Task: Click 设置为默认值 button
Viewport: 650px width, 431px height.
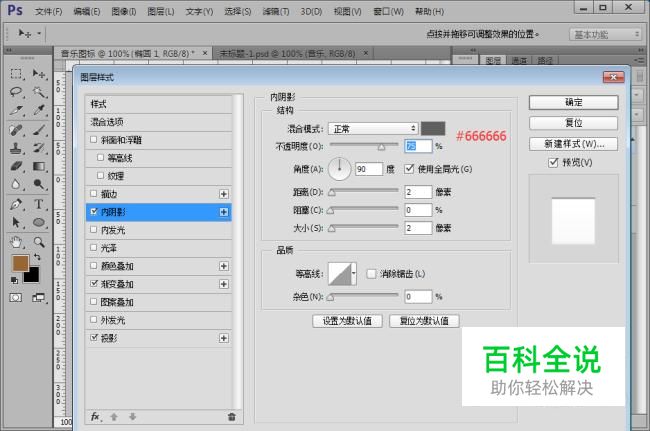Action: click(347, 321)
